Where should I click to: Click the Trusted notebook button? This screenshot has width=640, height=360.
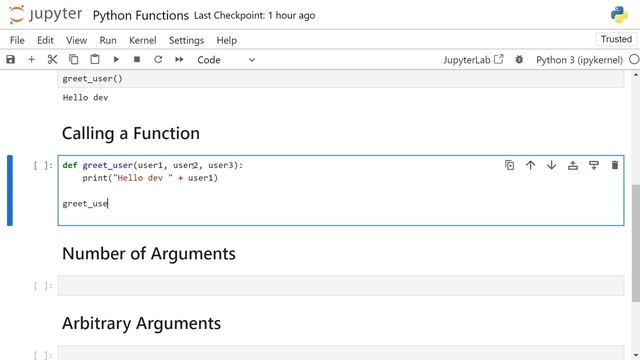click(616, 39)
